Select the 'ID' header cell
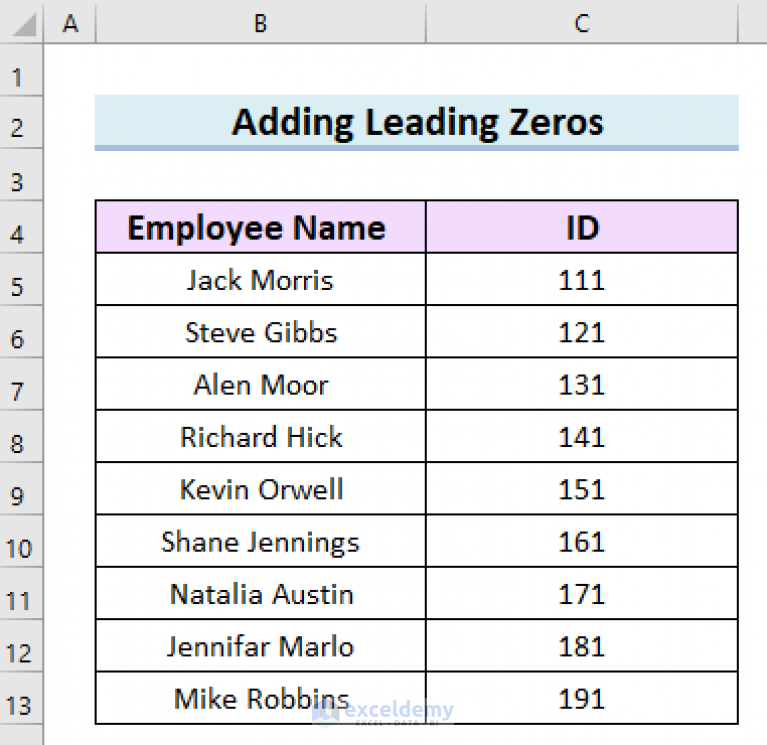This screenshot has width=767, height=745. [582, 227]
